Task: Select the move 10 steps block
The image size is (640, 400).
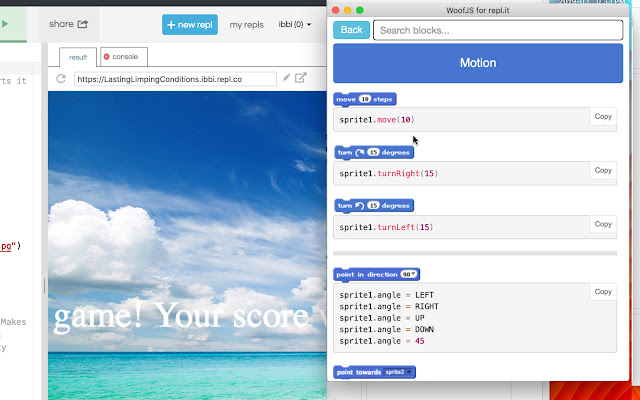Action: point(364,99)
